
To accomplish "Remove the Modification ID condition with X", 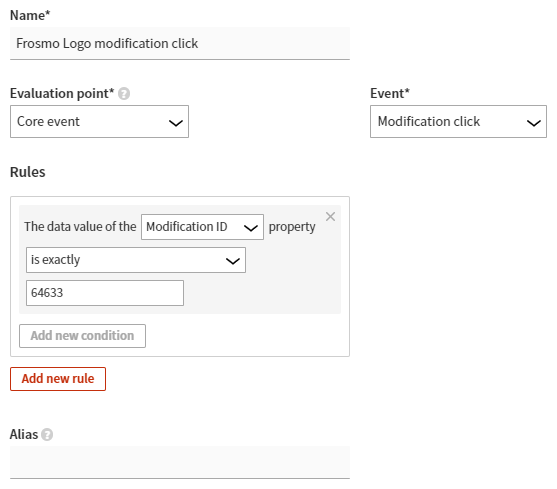I will pos(330,217).
